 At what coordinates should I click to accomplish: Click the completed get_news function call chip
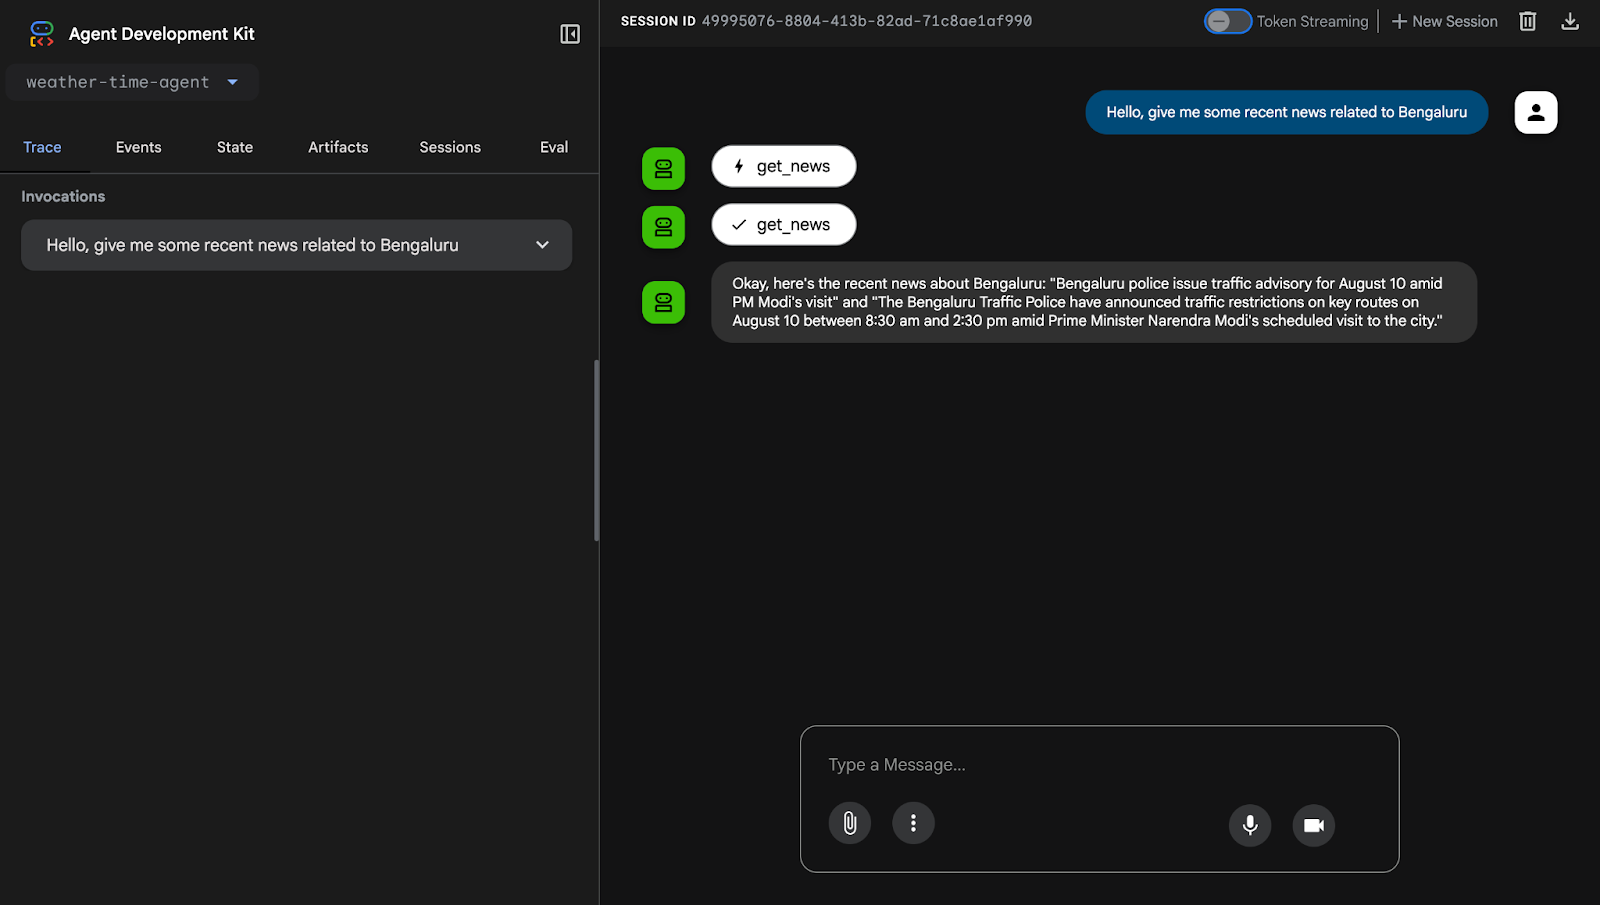tap(783, 224)
